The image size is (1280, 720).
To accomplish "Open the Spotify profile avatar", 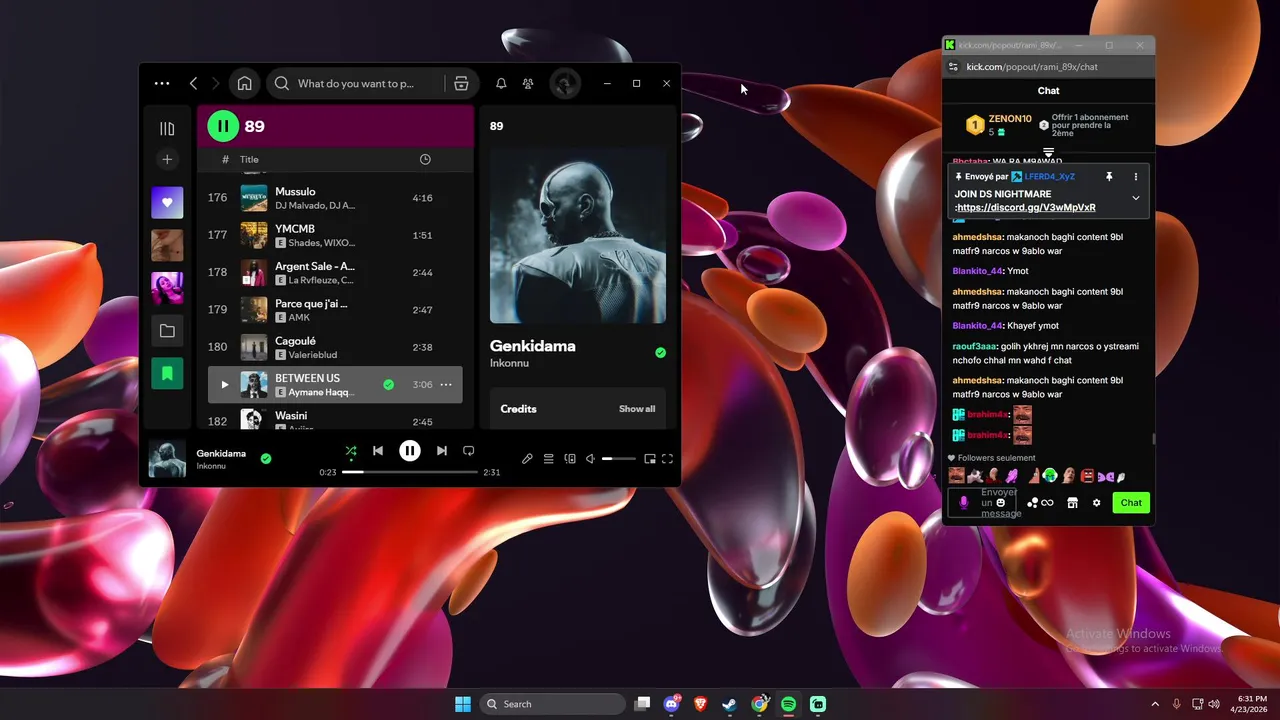I will click(565, 84).
